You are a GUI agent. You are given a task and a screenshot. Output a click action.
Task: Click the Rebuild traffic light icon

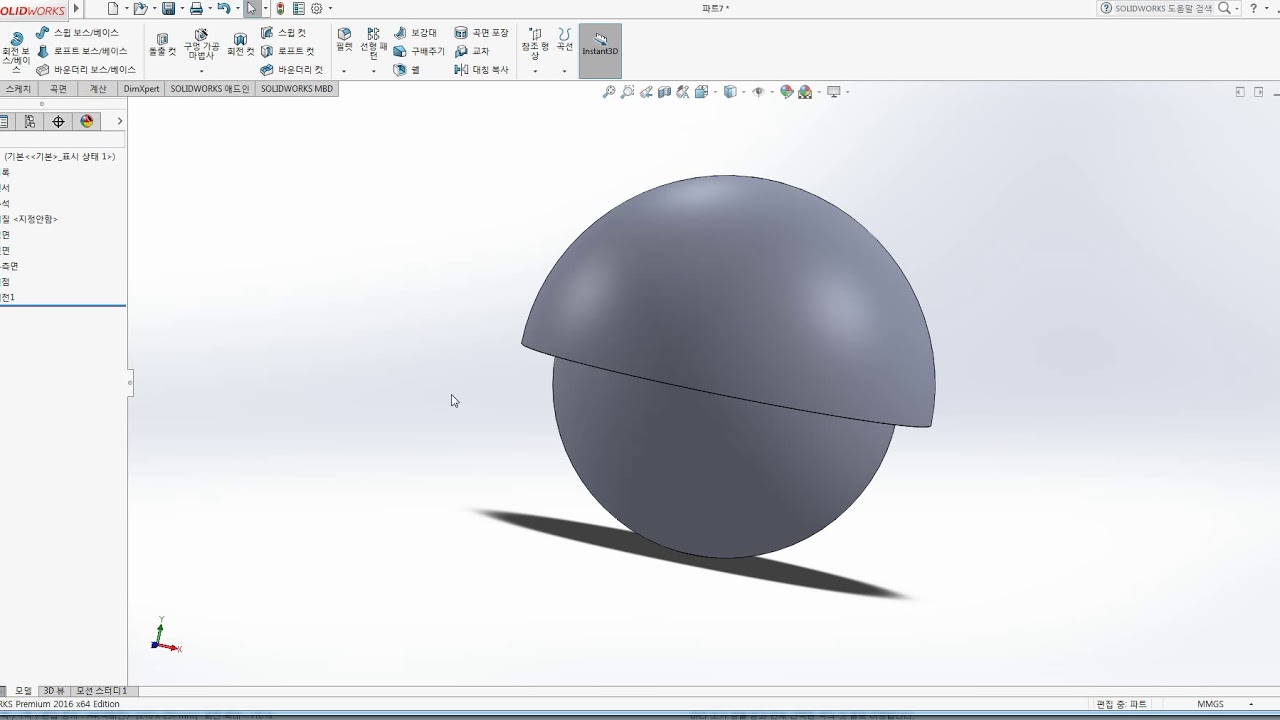(x=280, y=8)
